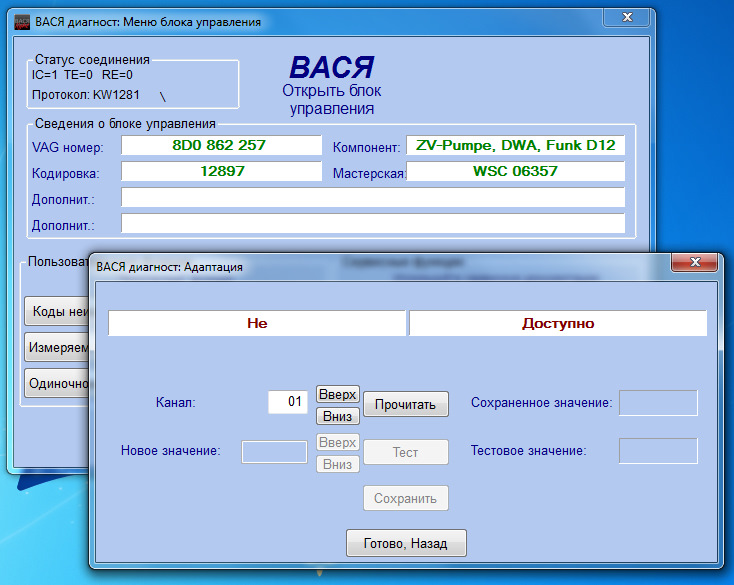Image resolution: width=734 pixels, height=585 pixels.
Task: Click the disabled Сохранить button
Action: tap(405, 498)
